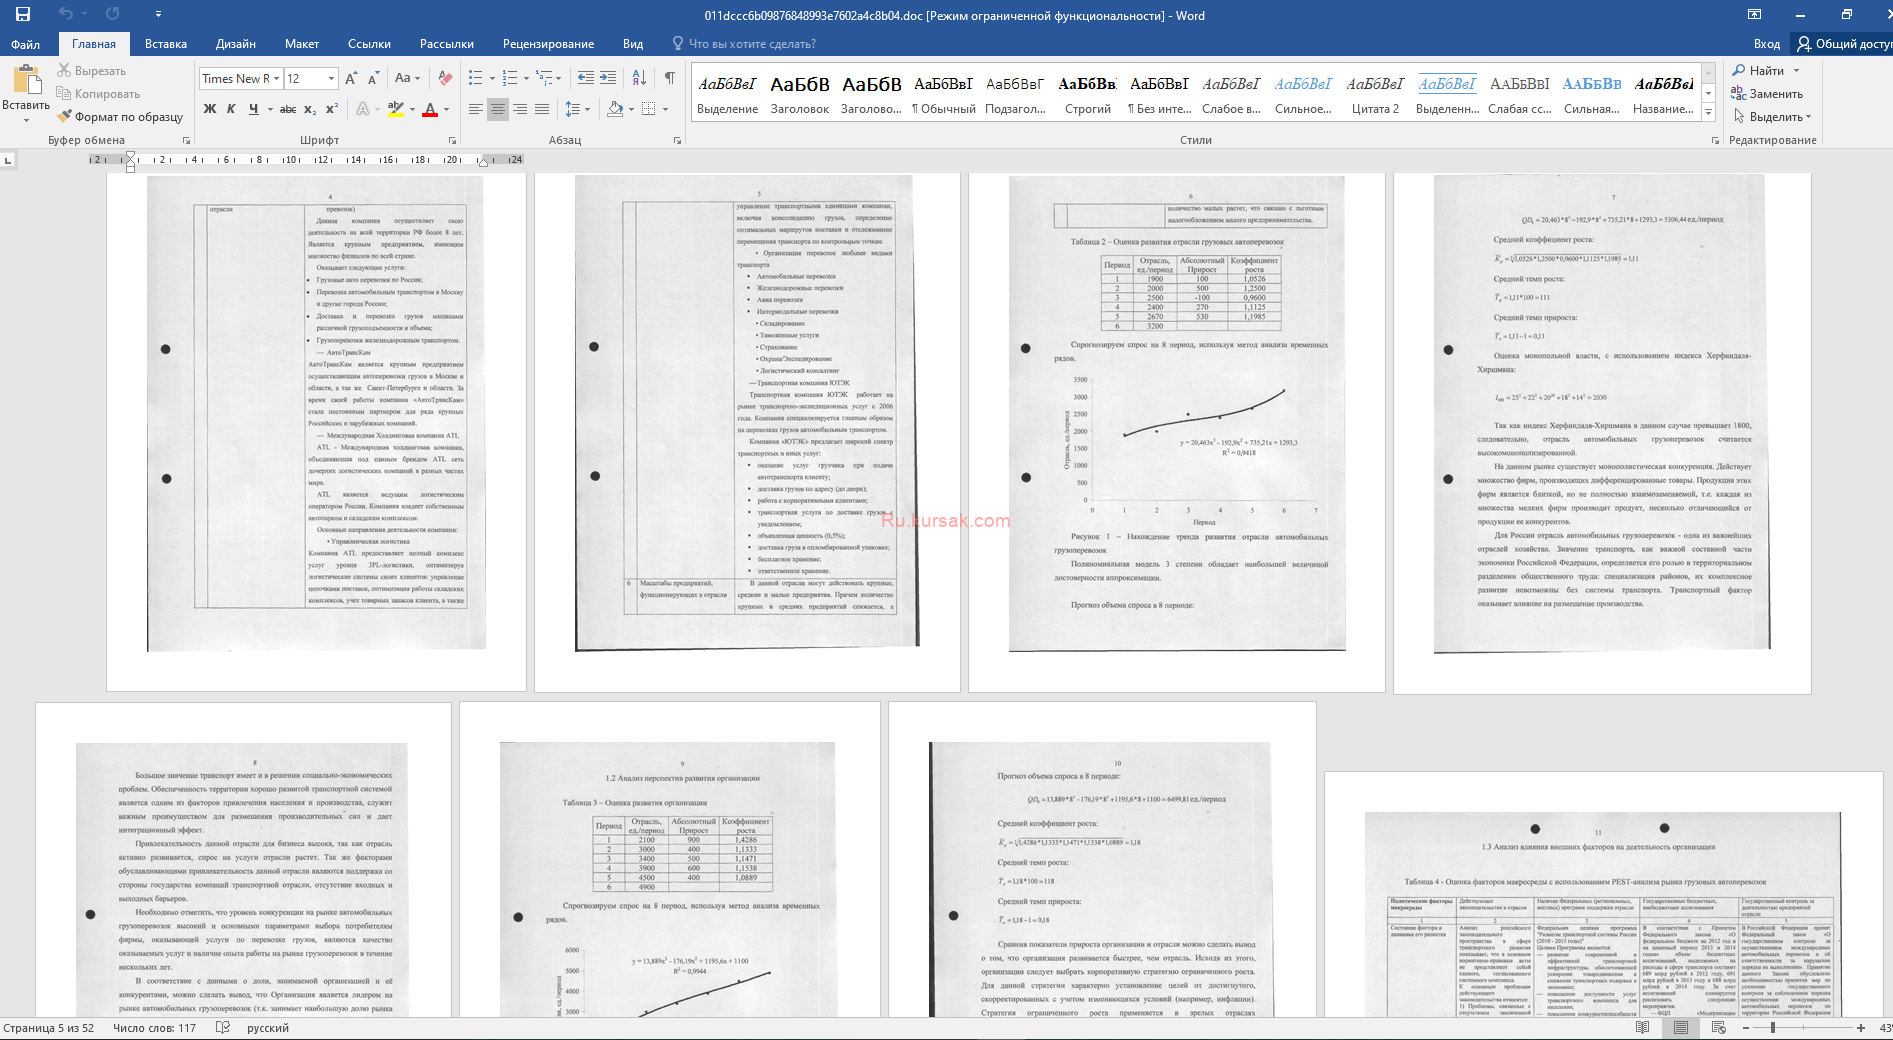Redo the last action
The height and width of the screenshot is (1040, 1893).
click(x=112, y=14)
